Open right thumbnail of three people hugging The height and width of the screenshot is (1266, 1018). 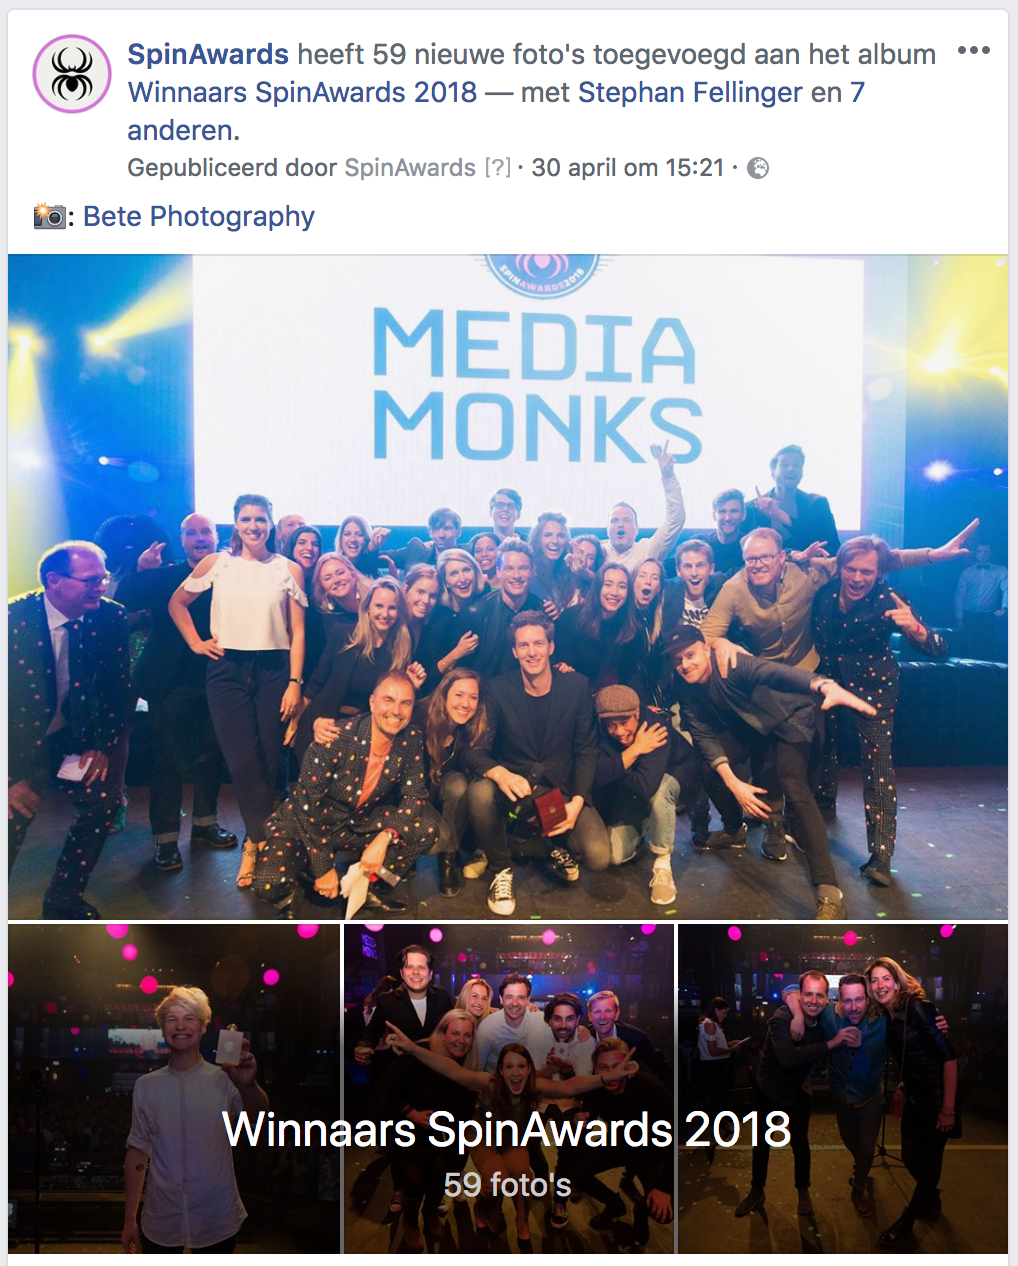tap(843, 1089)
